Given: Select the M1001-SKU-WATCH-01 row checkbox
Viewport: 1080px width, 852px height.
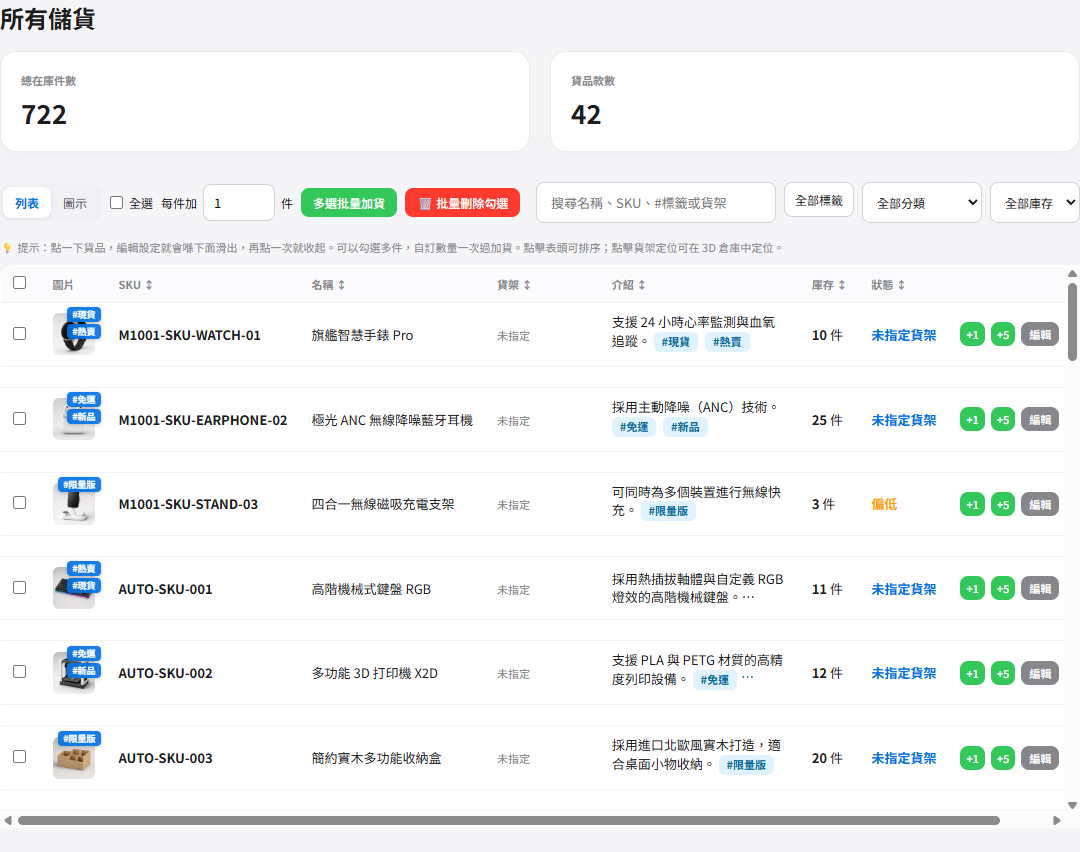Looking at the screenshot, I should pyautogui.click(x=19, y=333).
